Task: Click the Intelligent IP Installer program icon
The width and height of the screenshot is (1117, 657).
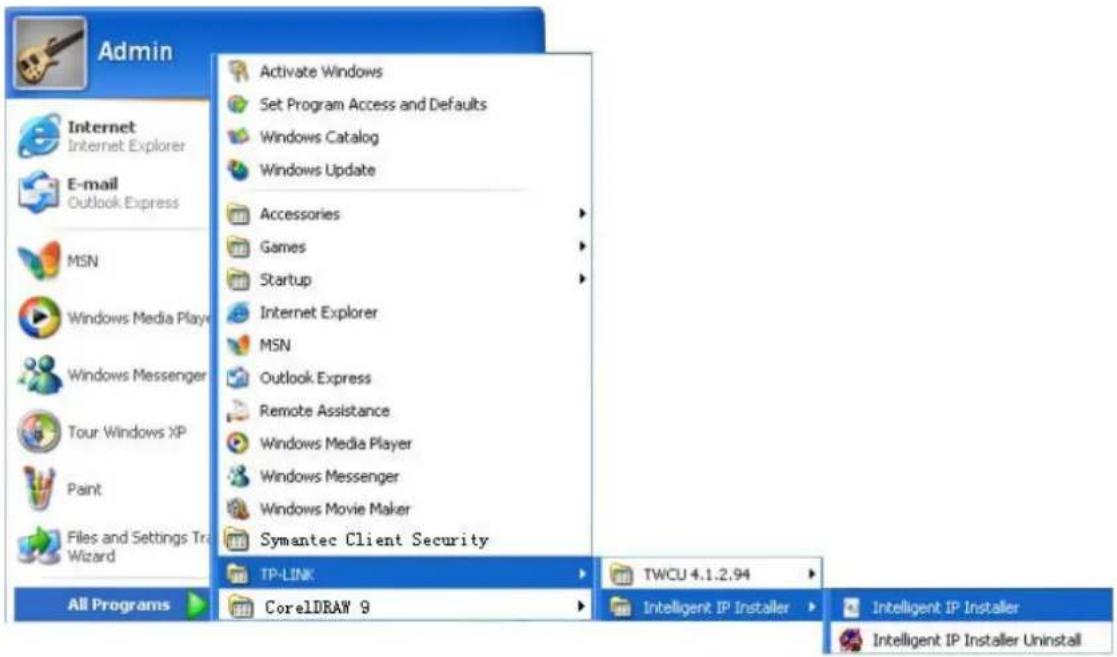Action: [851, 607]
